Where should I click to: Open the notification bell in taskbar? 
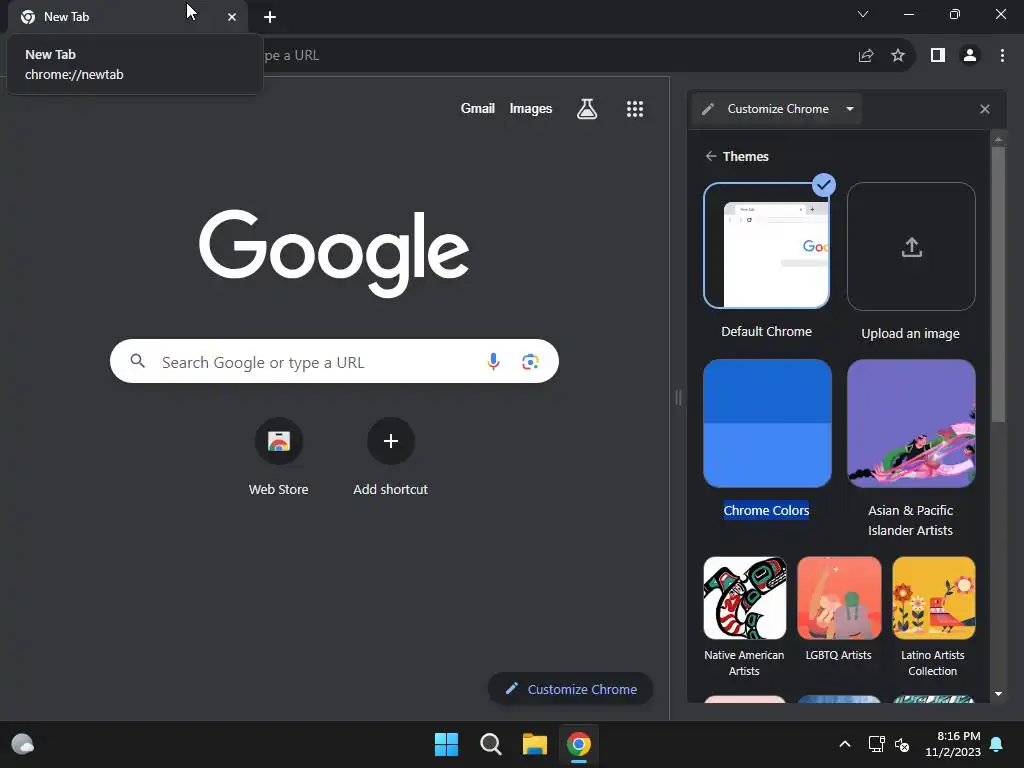(997, 744)
